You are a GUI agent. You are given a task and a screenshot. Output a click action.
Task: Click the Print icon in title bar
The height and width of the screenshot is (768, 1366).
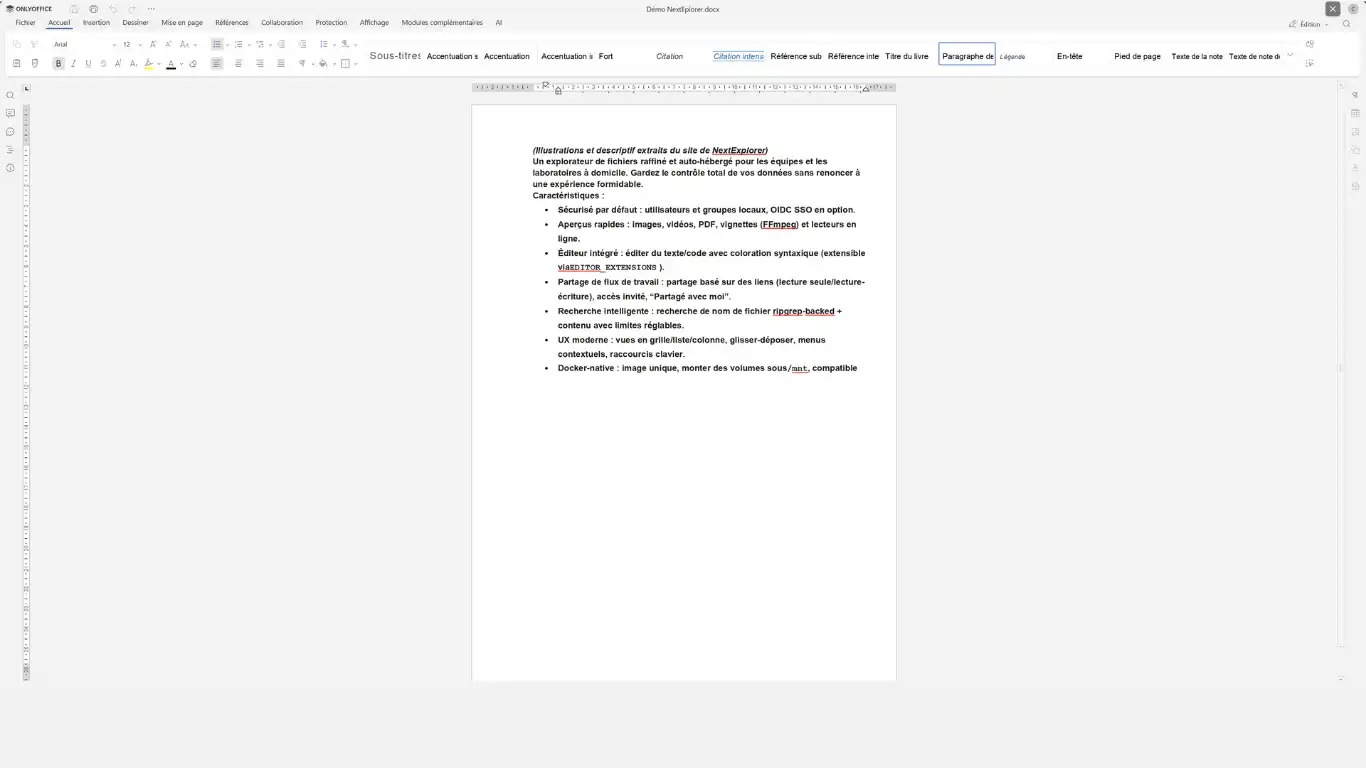(94, 9)
